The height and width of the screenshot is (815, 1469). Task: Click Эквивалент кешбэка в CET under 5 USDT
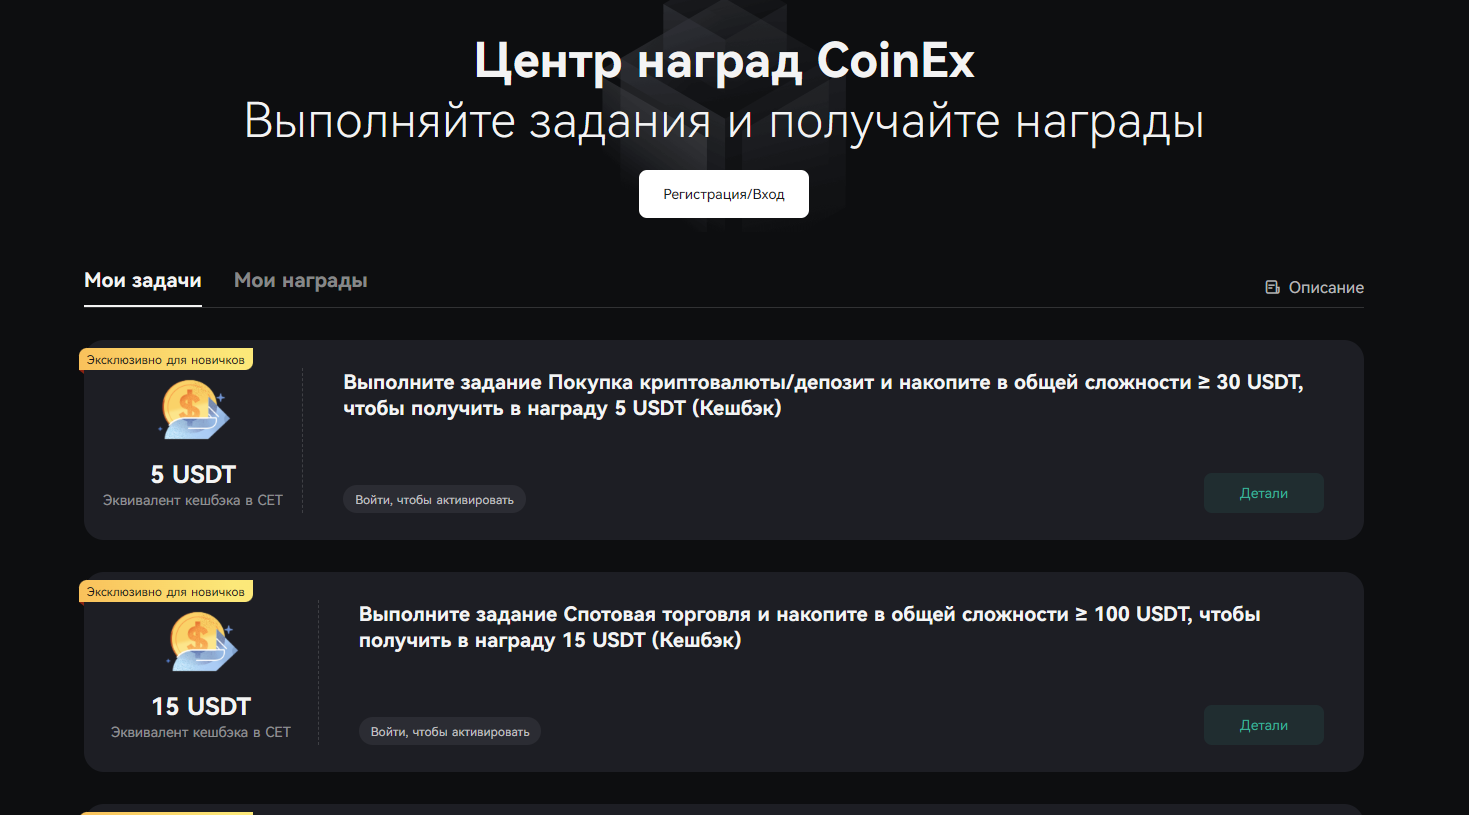tap(193, 500)
